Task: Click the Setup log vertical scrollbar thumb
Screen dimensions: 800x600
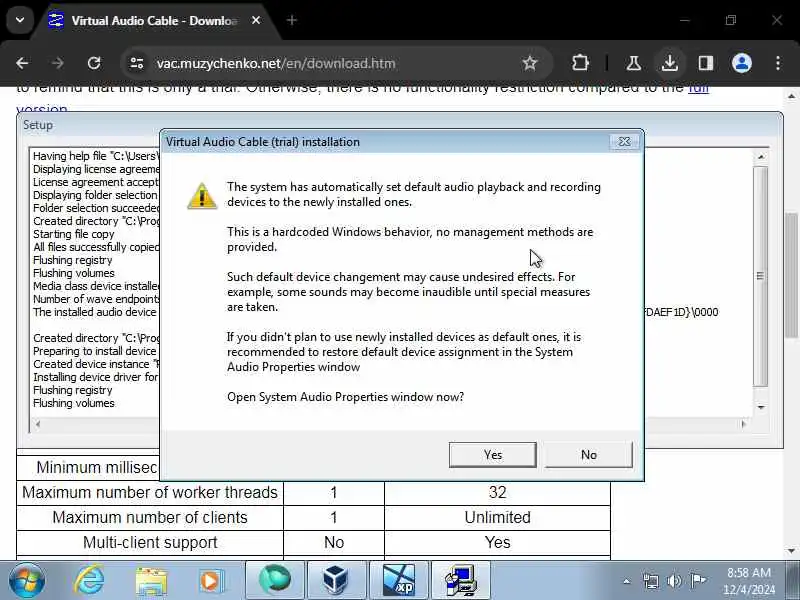Action: (x=761, y=276)
